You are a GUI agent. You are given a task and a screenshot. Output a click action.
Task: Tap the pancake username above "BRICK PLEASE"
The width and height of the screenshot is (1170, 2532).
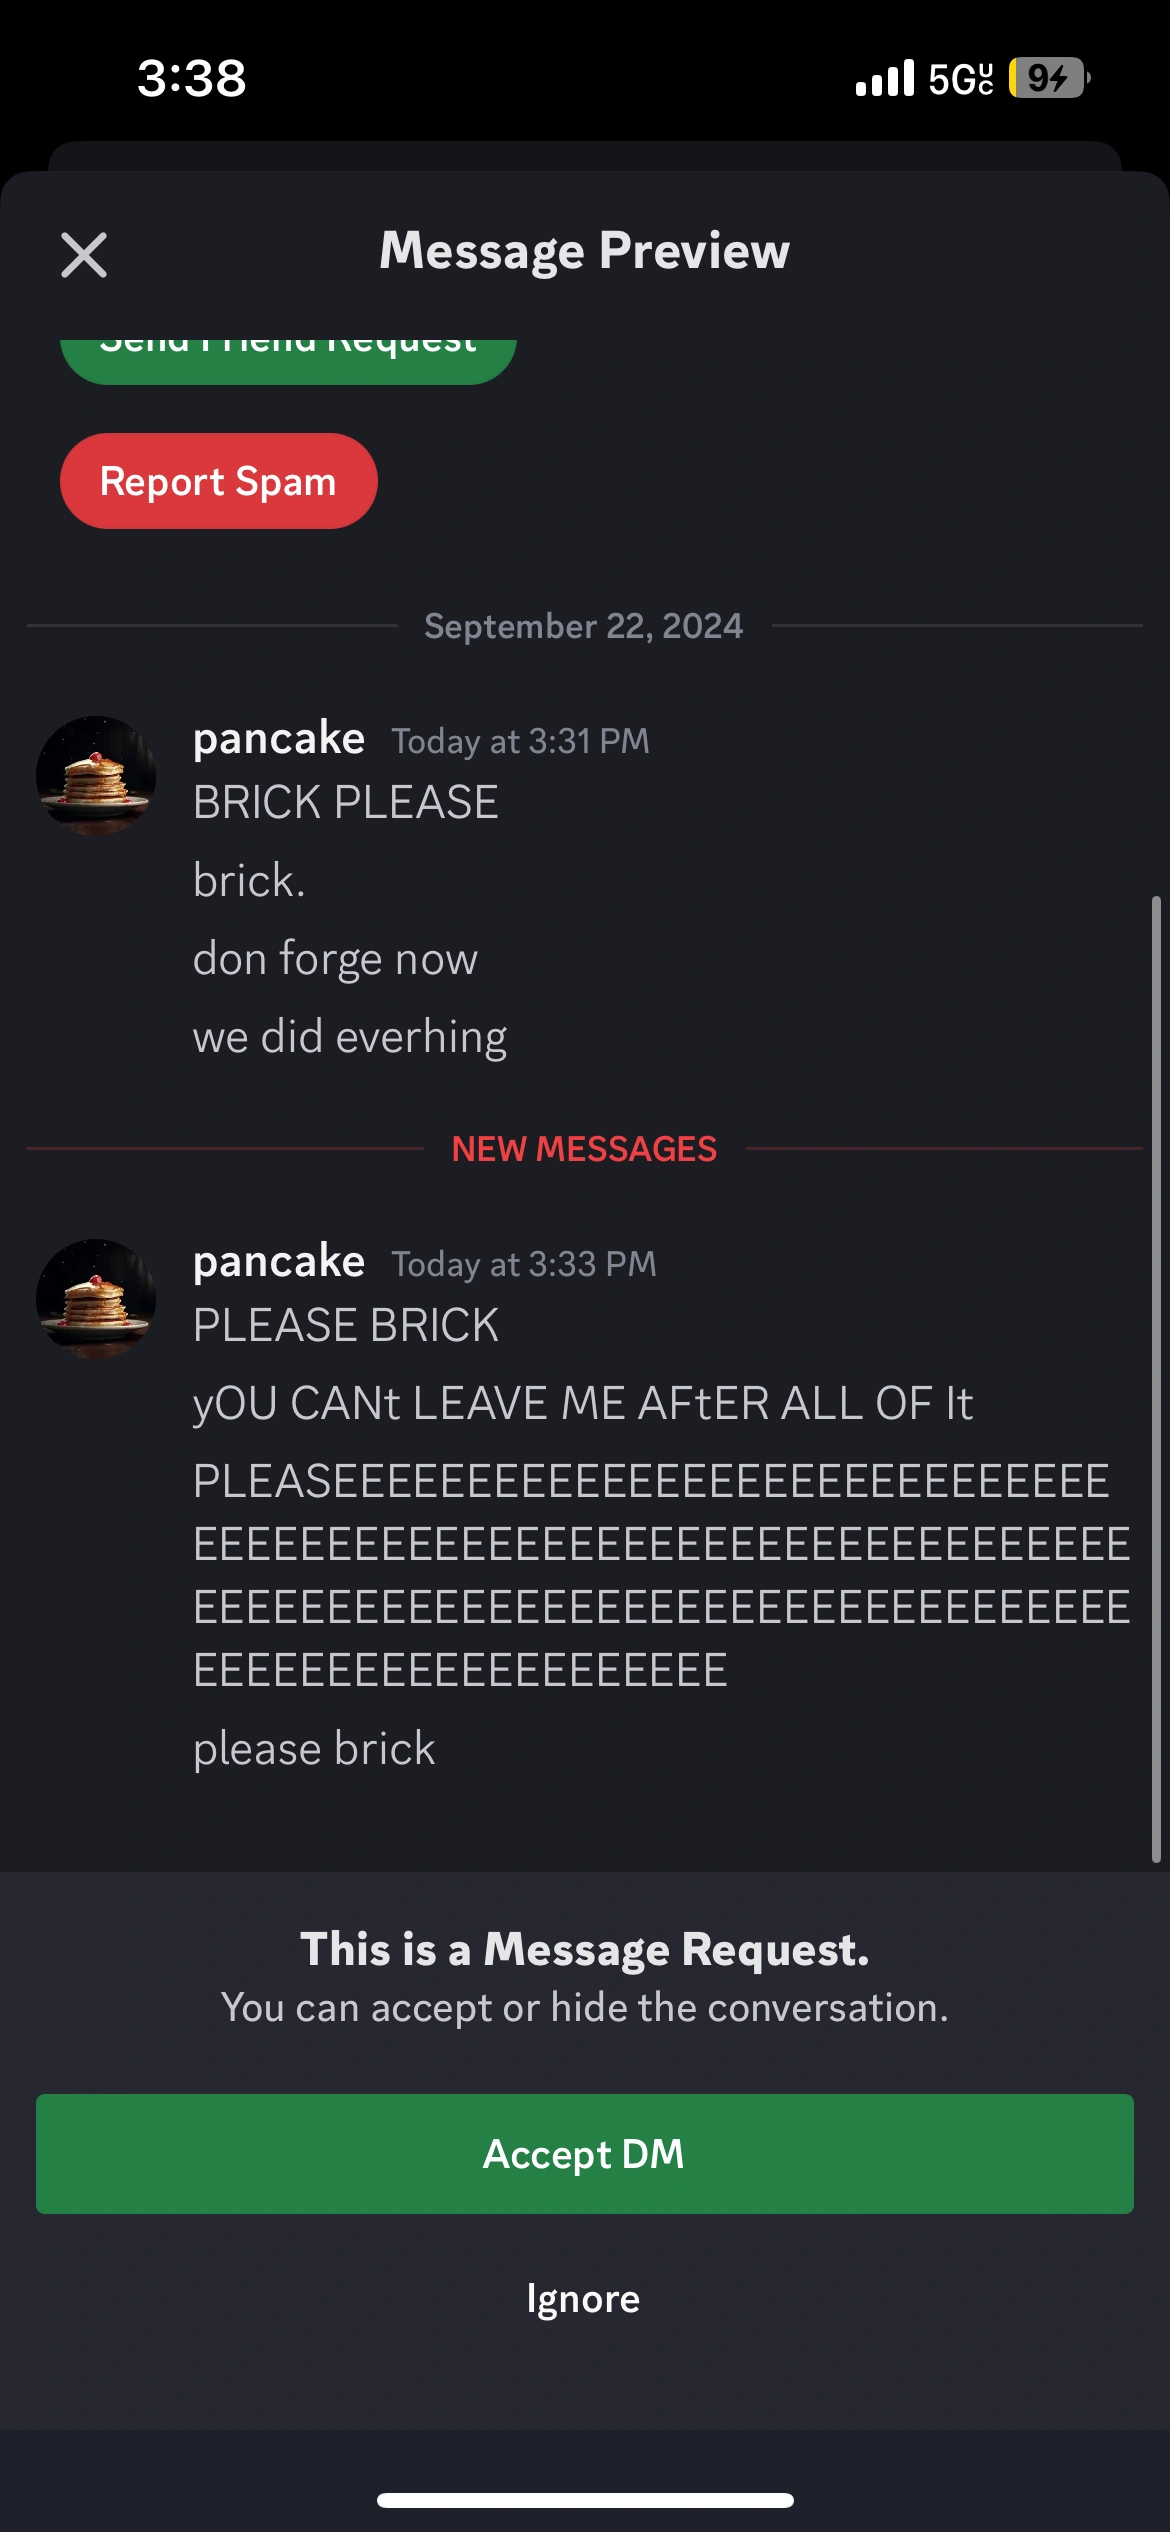coord(279,739)
